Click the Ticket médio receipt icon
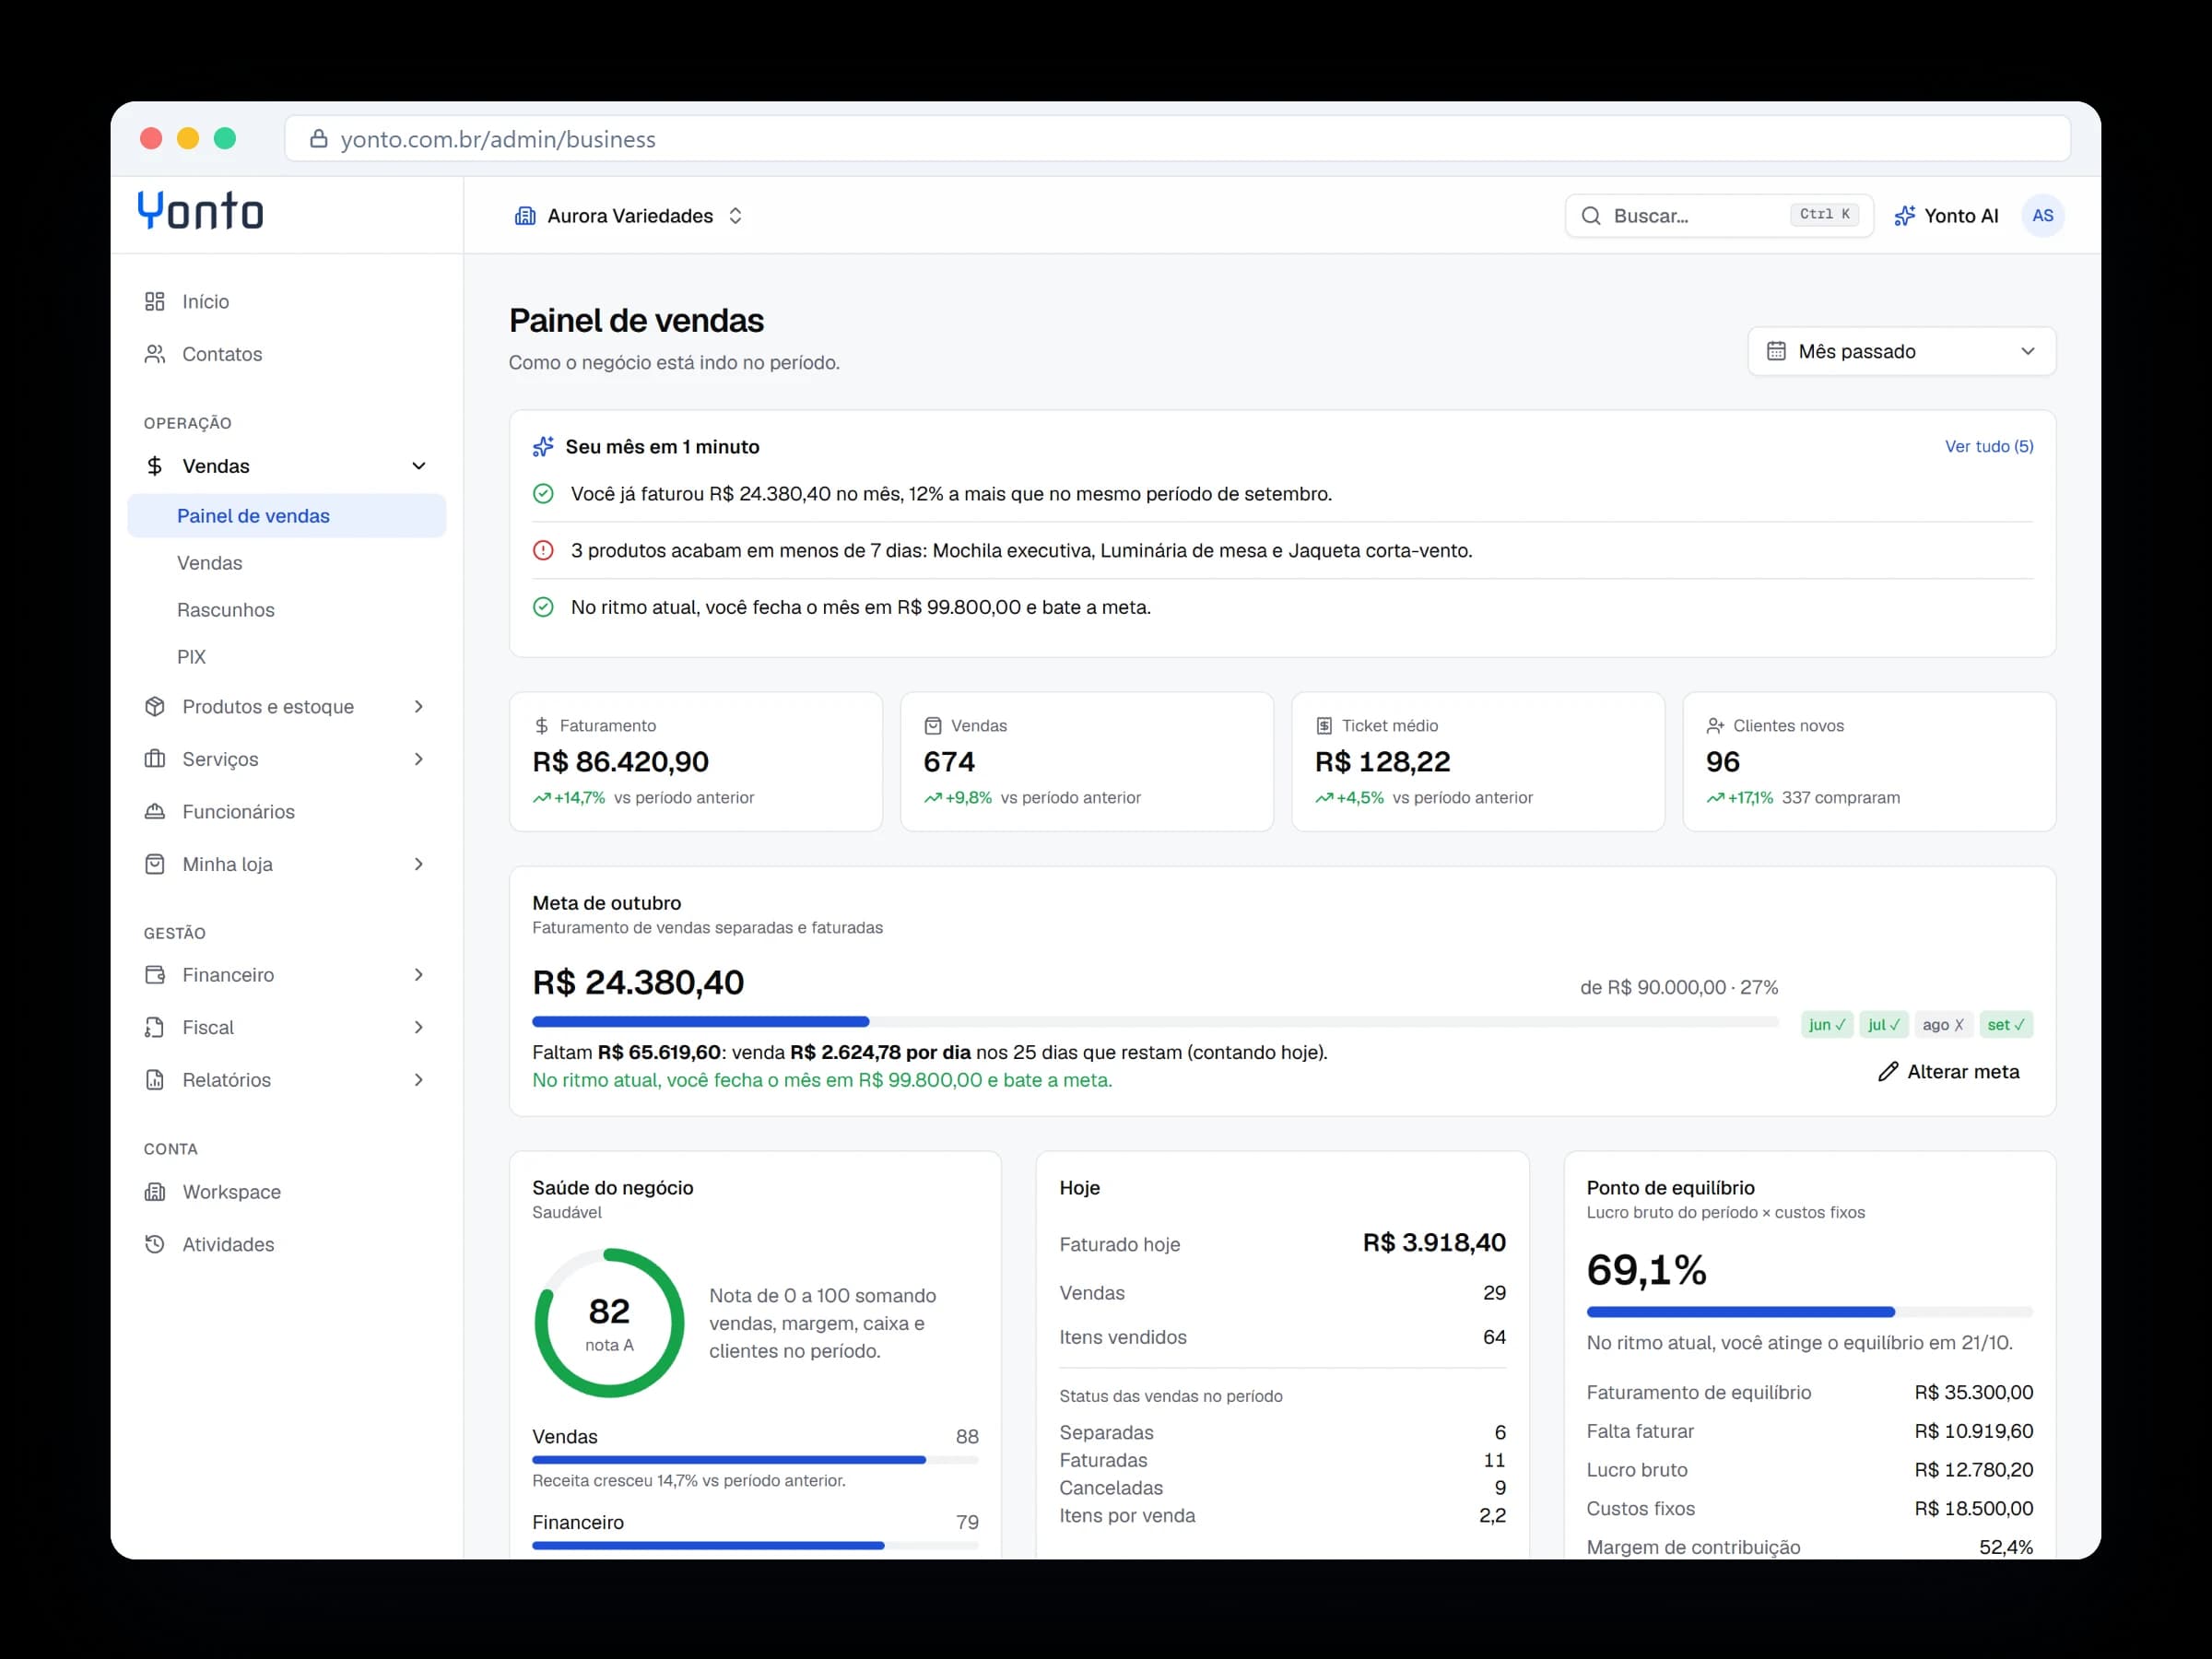The width and height of the screenshot is (2212, 1659). pos(1324,726)
